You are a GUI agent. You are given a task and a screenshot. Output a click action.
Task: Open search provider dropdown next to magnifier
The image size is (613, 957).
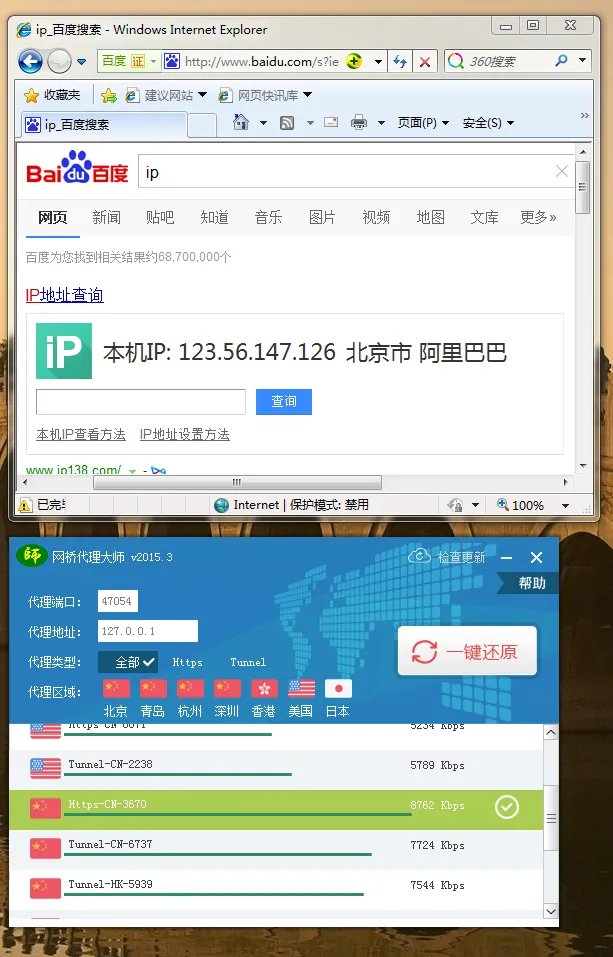pyautogui.click(x=582, y=60)
